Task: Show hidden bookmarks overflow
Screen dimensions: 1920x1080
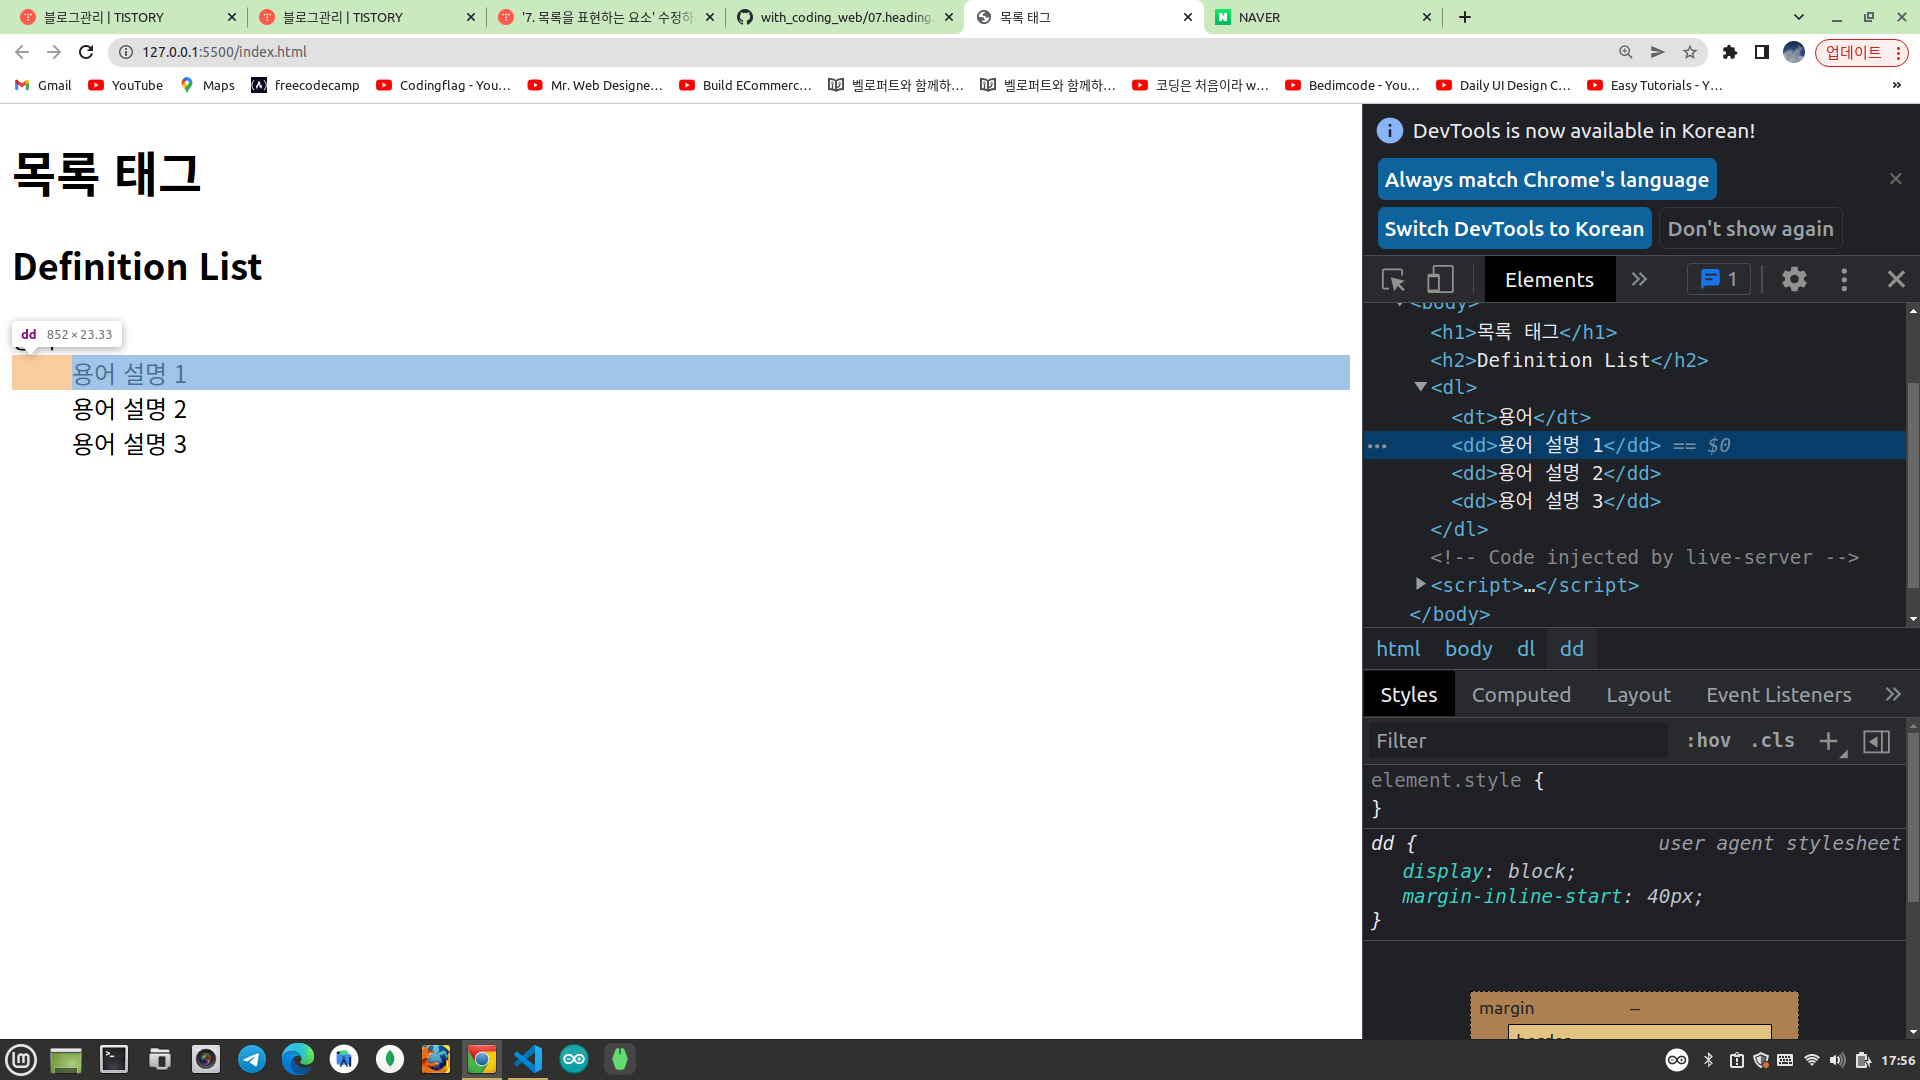Action: [1896, 85]
